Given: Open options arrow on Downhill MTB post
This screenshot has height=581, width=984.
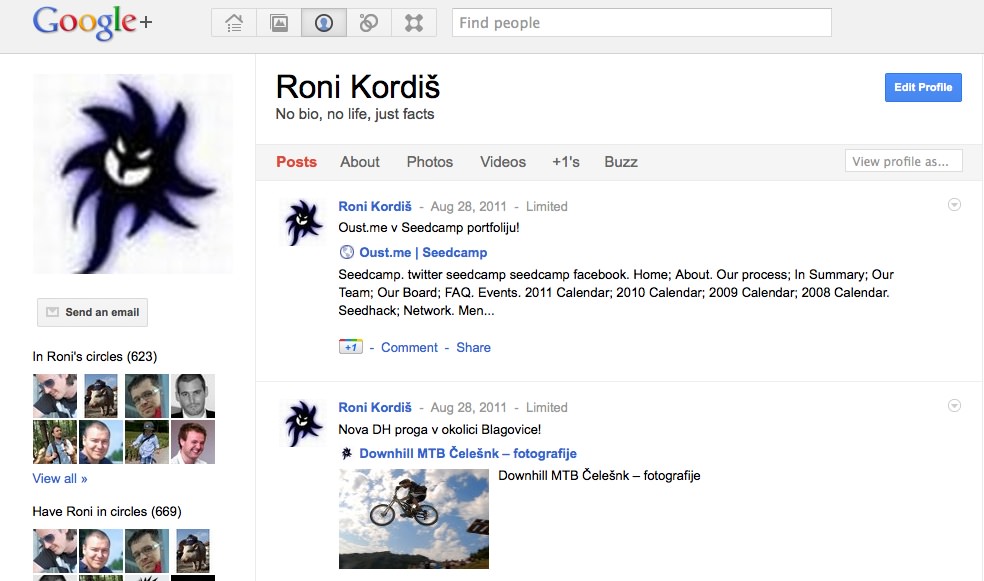Looking at the screenshot, I should click(x=954, y=406).
